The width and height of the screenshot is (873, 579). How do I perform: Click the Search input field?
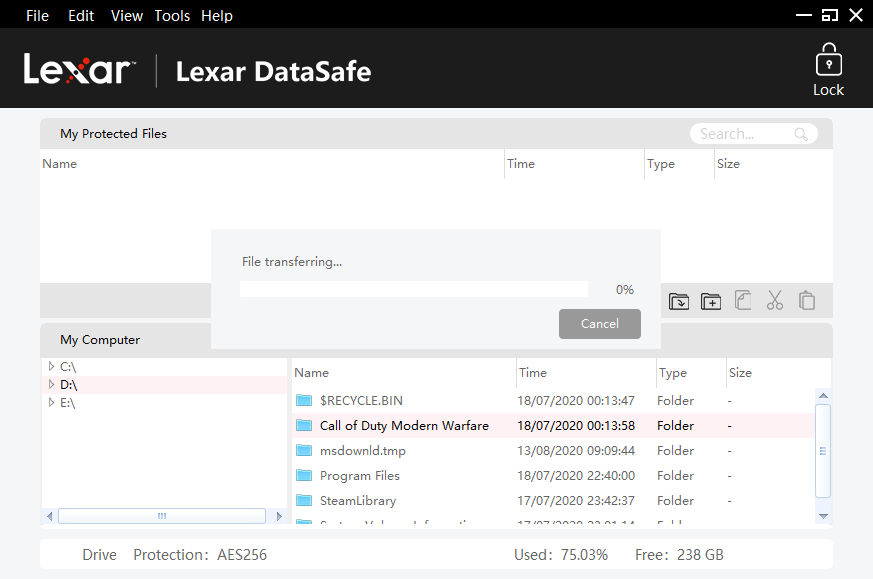(753, 134)
